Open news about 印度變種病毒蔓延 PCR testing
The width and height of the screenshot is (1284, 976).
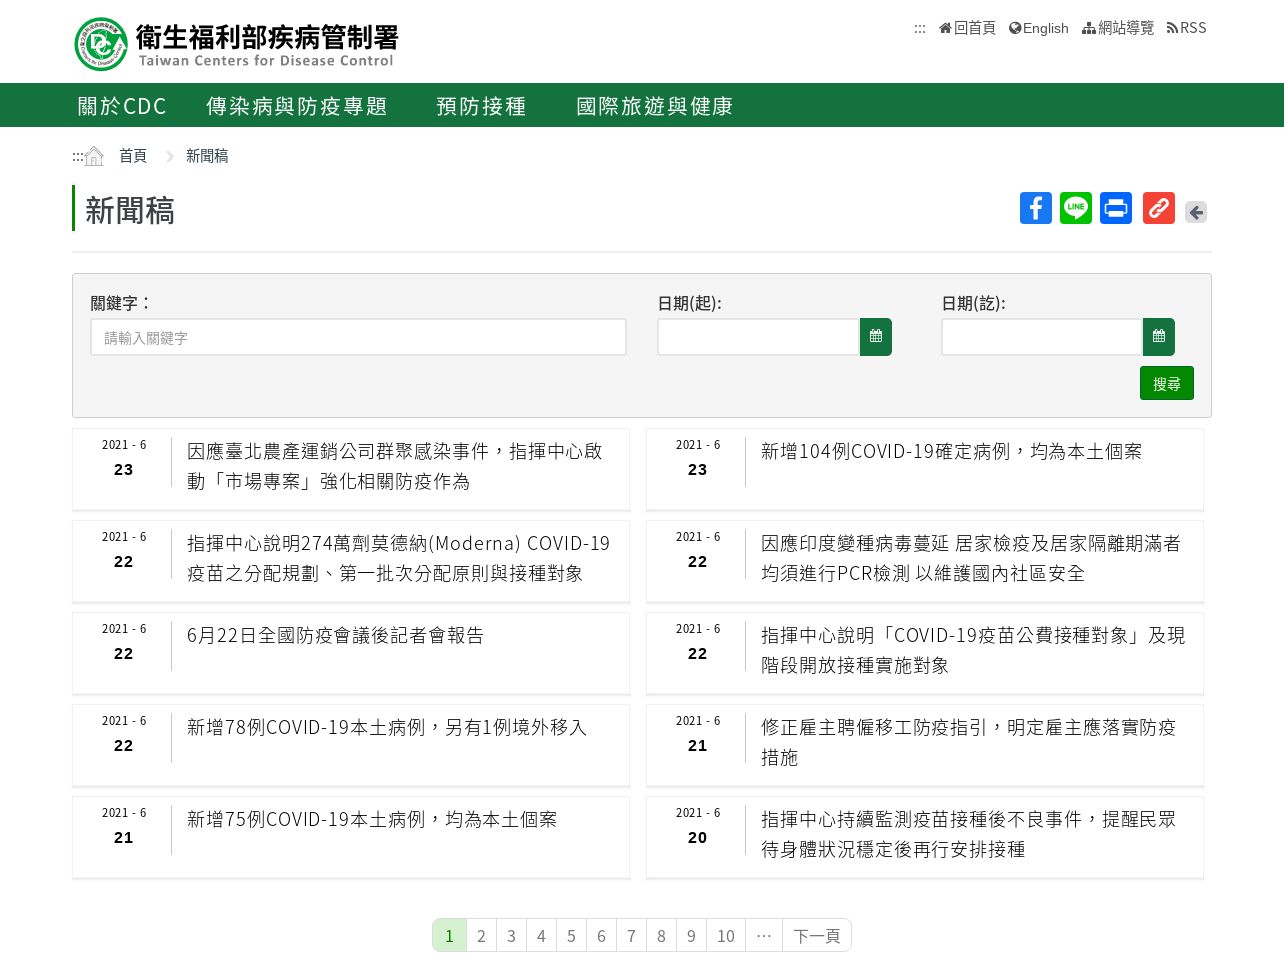pyautogui.click(x=971, y=558)
